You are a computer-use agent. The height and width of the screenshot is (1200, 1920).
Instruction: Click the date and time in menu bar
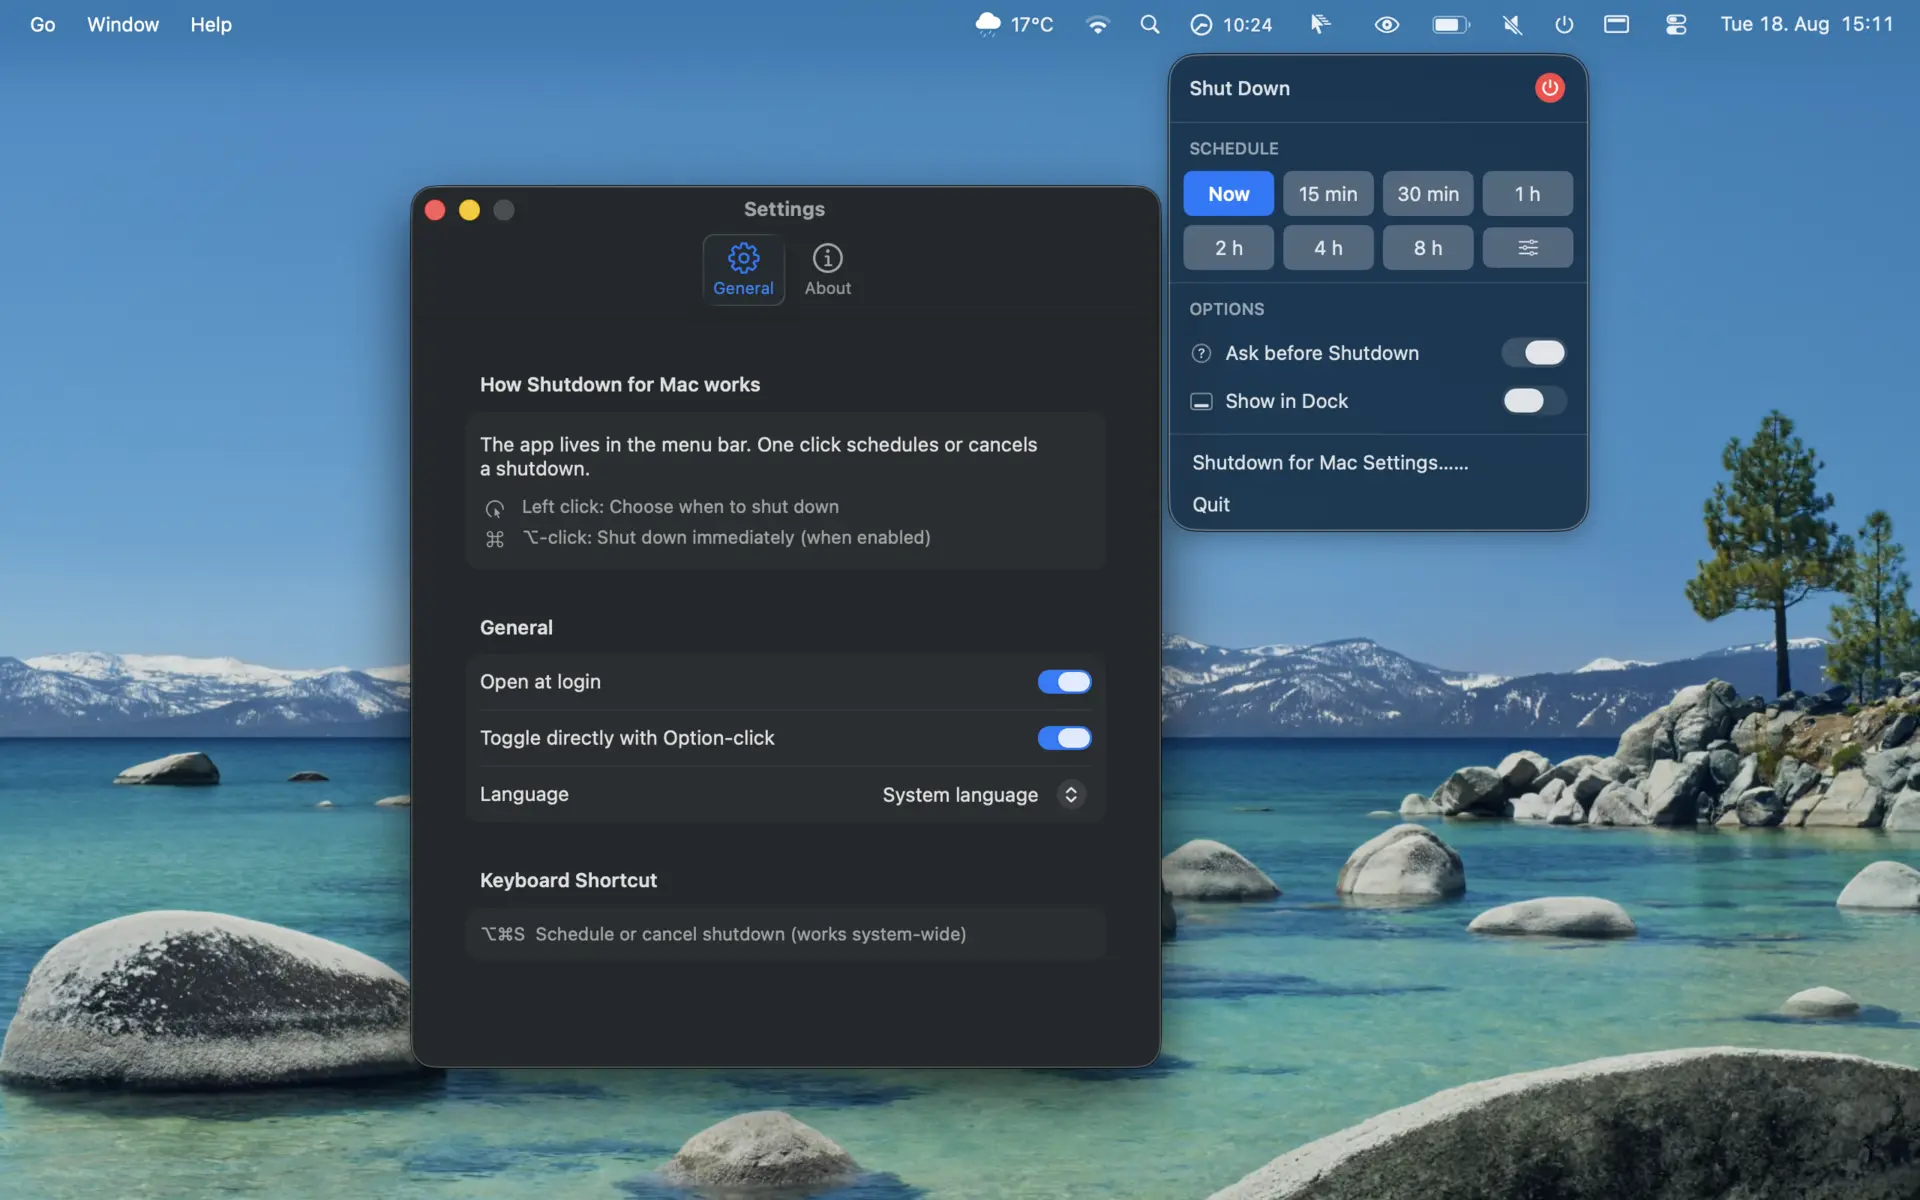[x=1806, y=24]
